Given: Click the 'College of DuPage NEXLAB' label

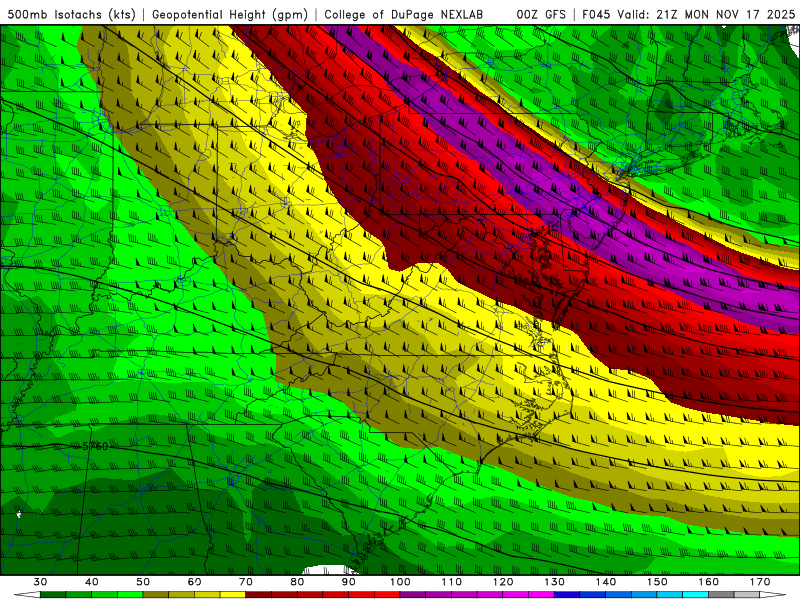Looking at the screenshot, I should coord(404,15).
